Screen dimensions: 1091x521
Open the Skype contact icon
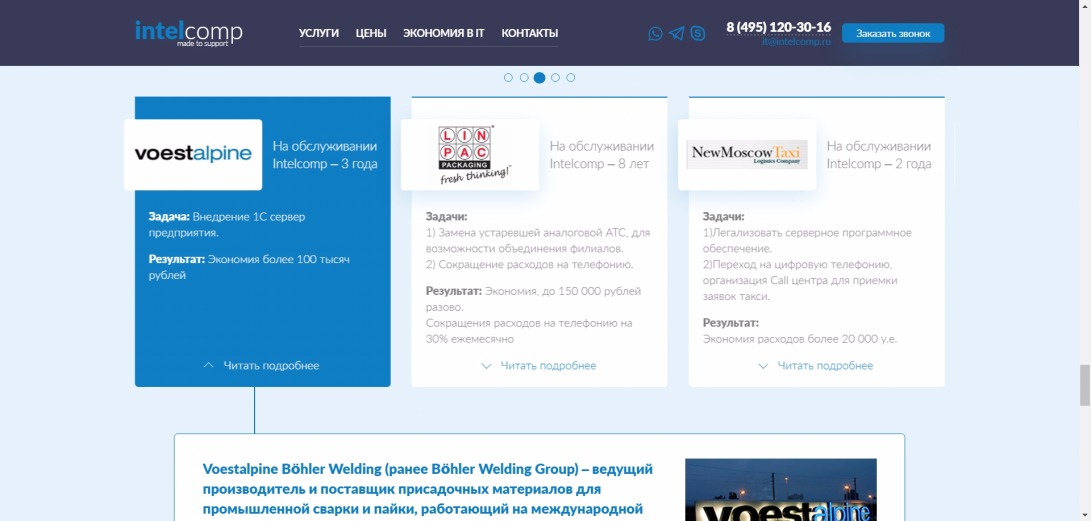click(698, 33)
